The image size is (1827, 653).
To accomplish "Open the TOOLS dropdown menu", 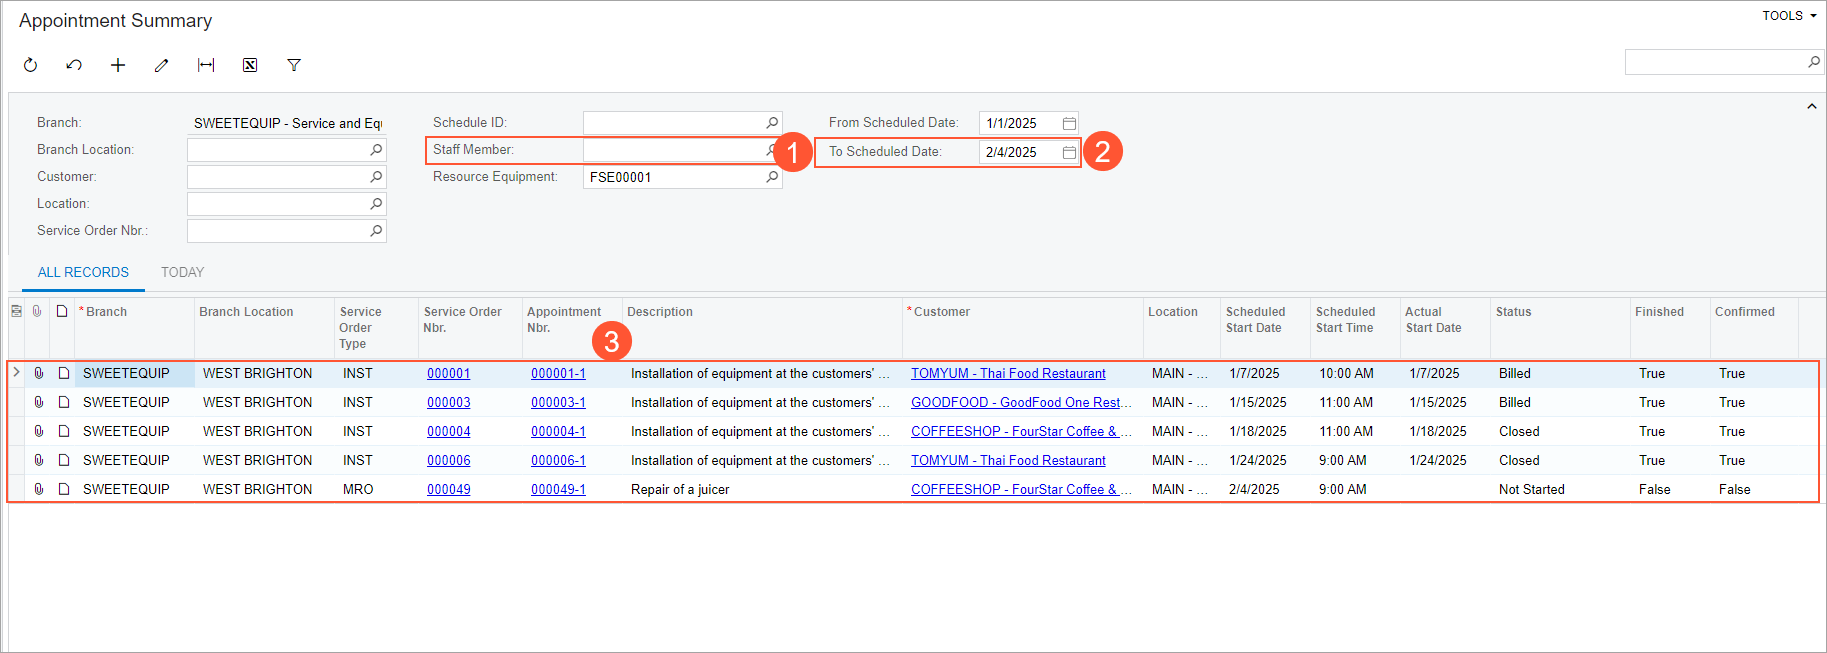I will point(1788,16).
